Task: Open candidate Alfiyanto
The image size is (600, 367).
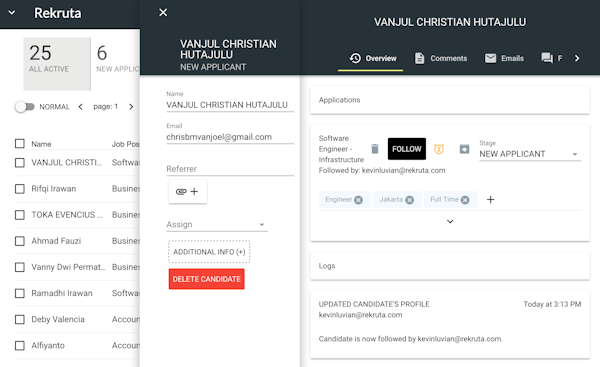Action: [48, 346]
